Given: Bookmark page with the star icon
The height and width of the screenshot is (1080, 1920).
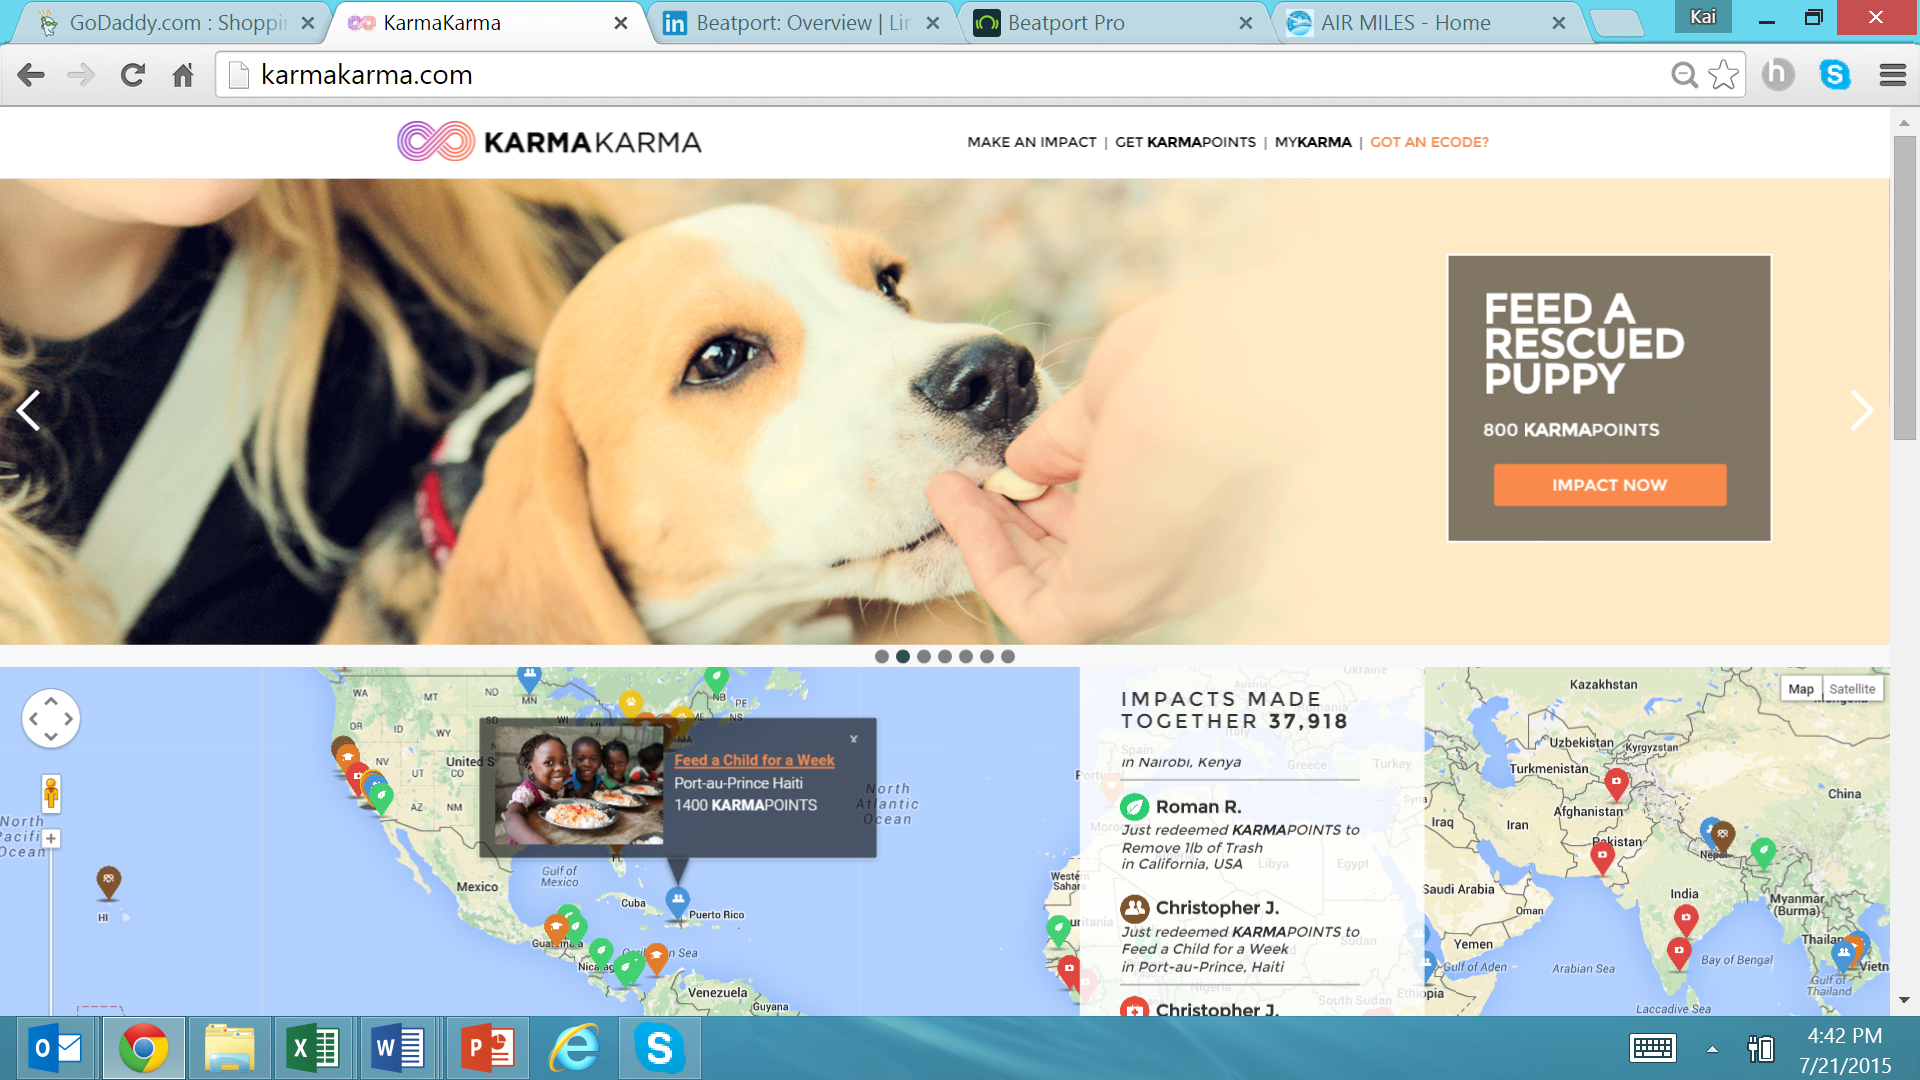Looking at the screenshot, I should click(x=1723, y=75).
